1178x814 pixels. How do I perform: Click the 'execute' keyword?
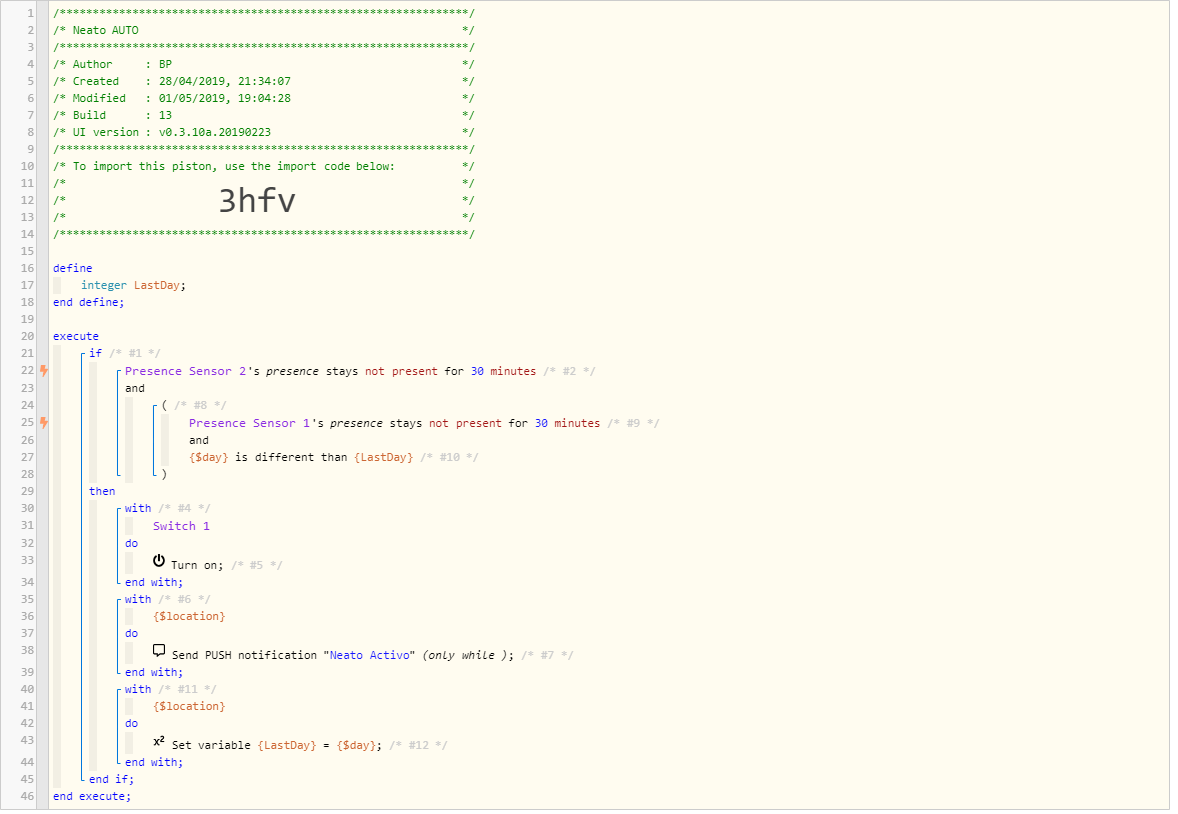[x=76, y=337]
